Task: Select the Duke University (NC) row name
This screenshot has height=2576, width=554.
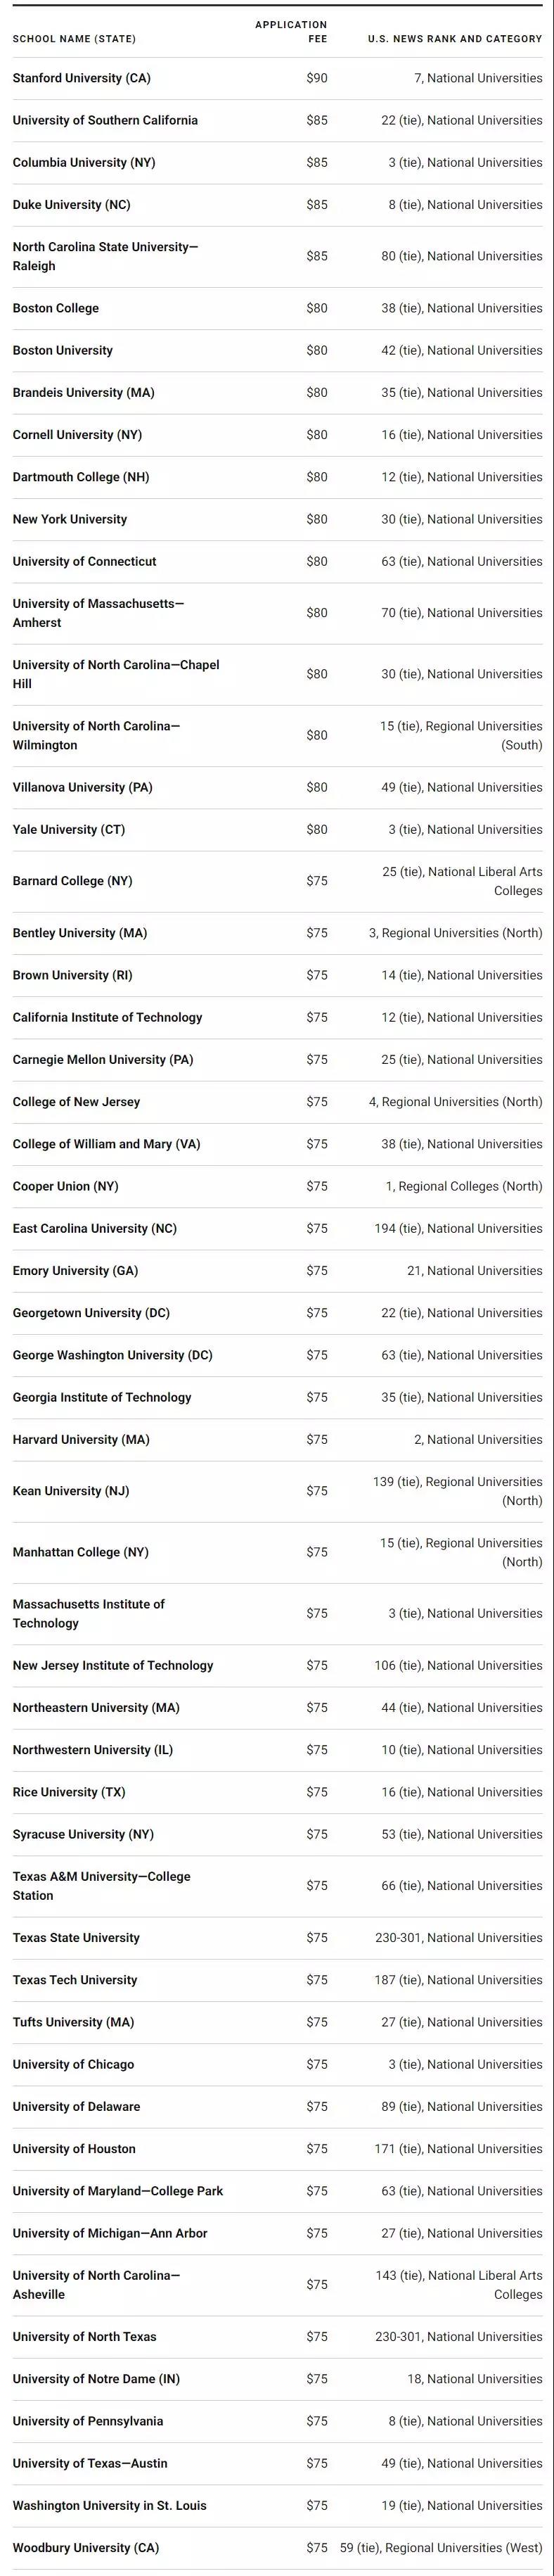Action: tap(71, 205)
